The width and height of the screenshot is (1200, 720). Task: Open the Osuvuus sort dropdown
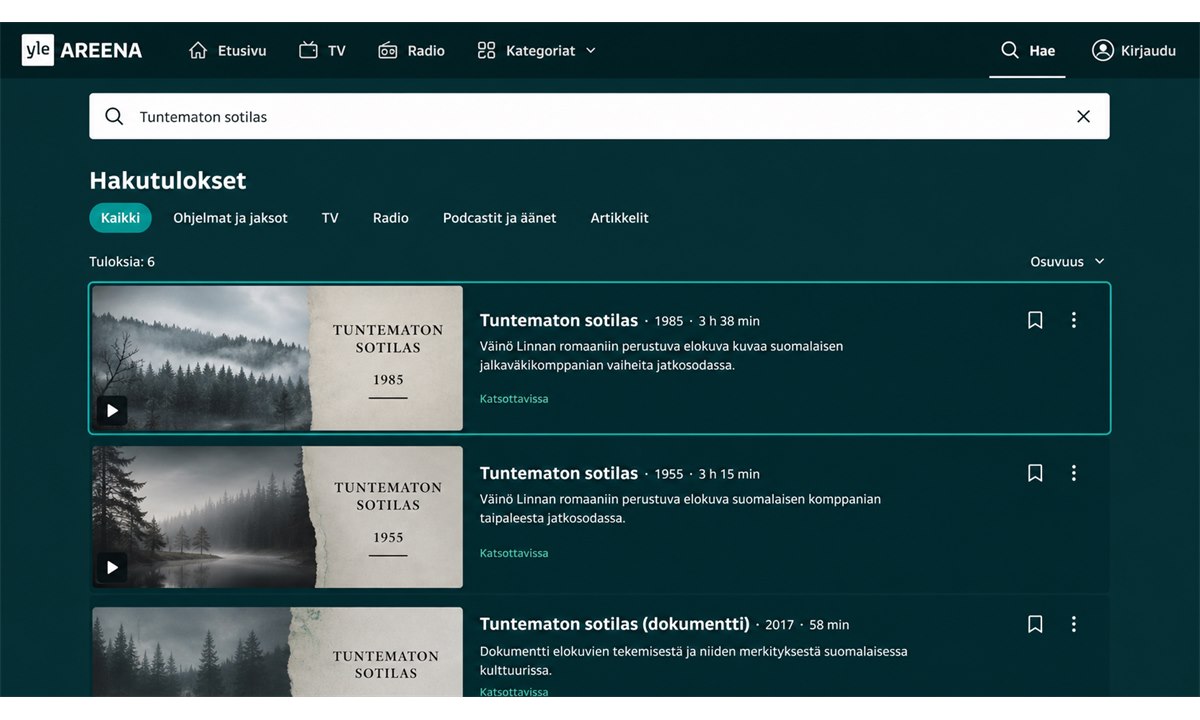[x=1067, y=261]
